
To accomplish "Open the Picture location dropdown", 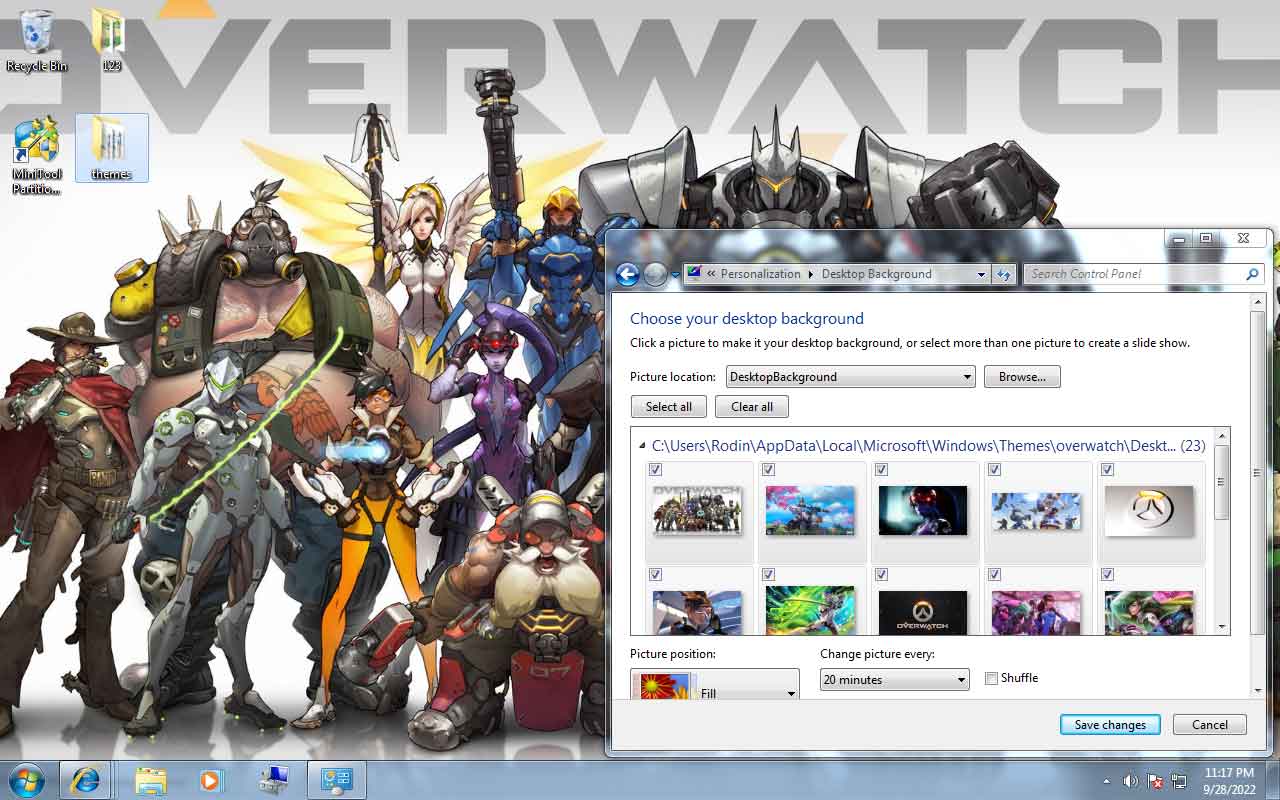I will point(850,377).
